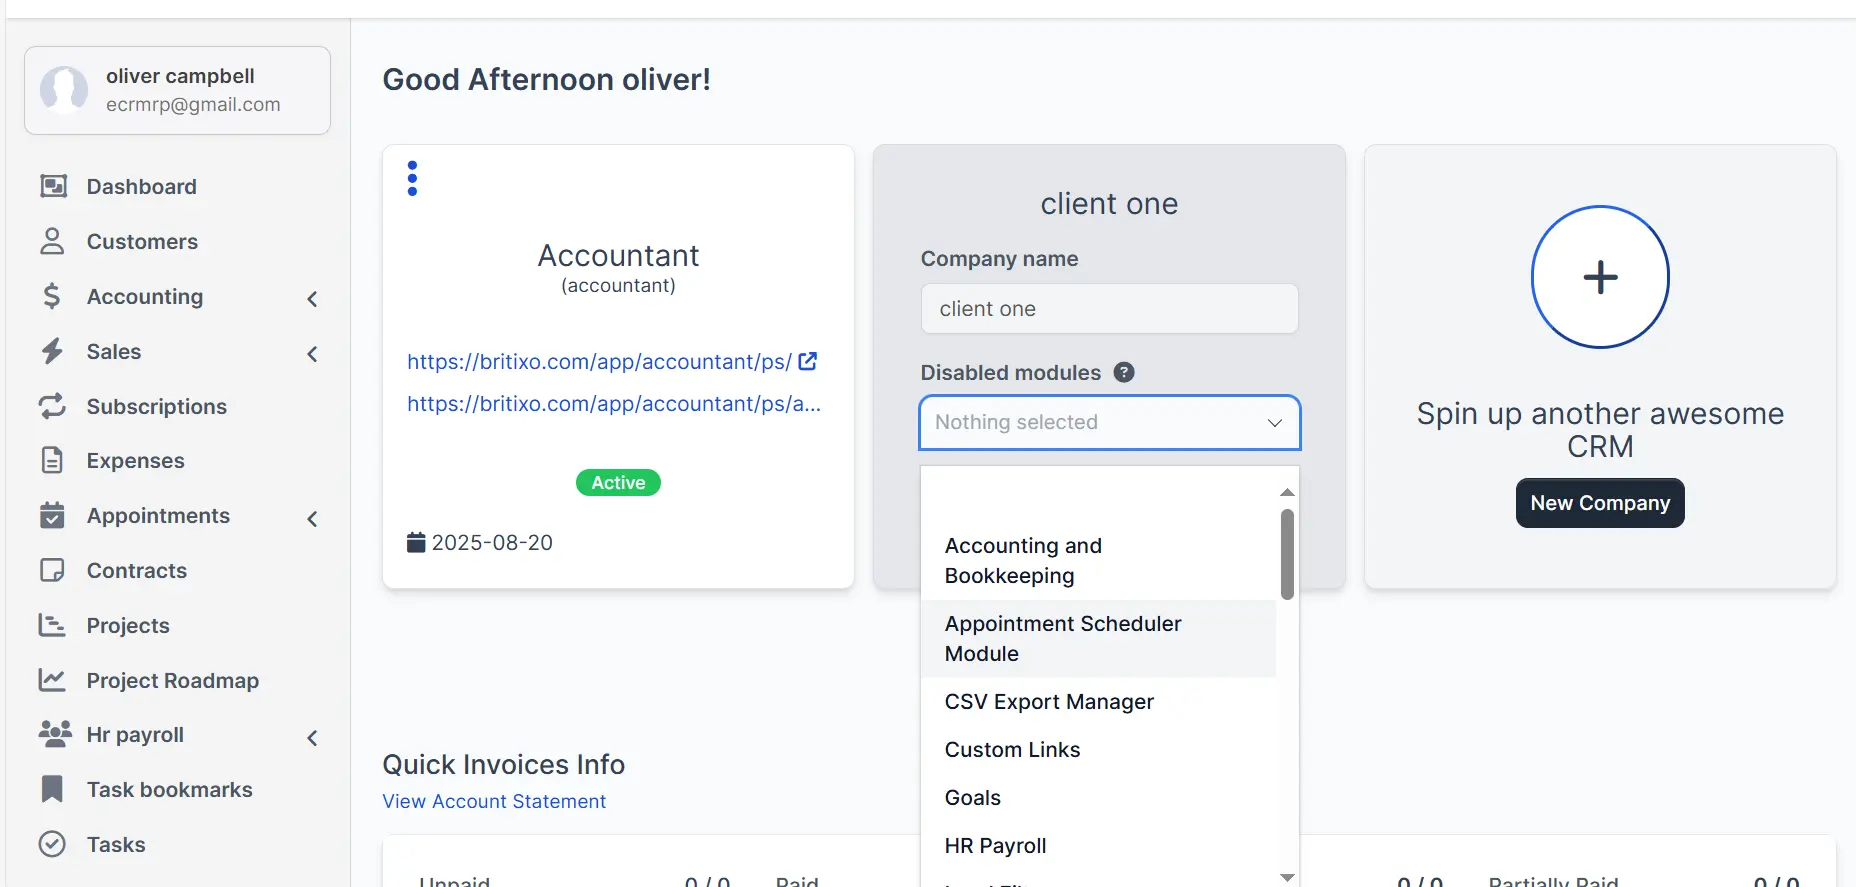Select HR Payroll in the modules list
Viewport: 1856px width, 887px height.
coord(995,845)
